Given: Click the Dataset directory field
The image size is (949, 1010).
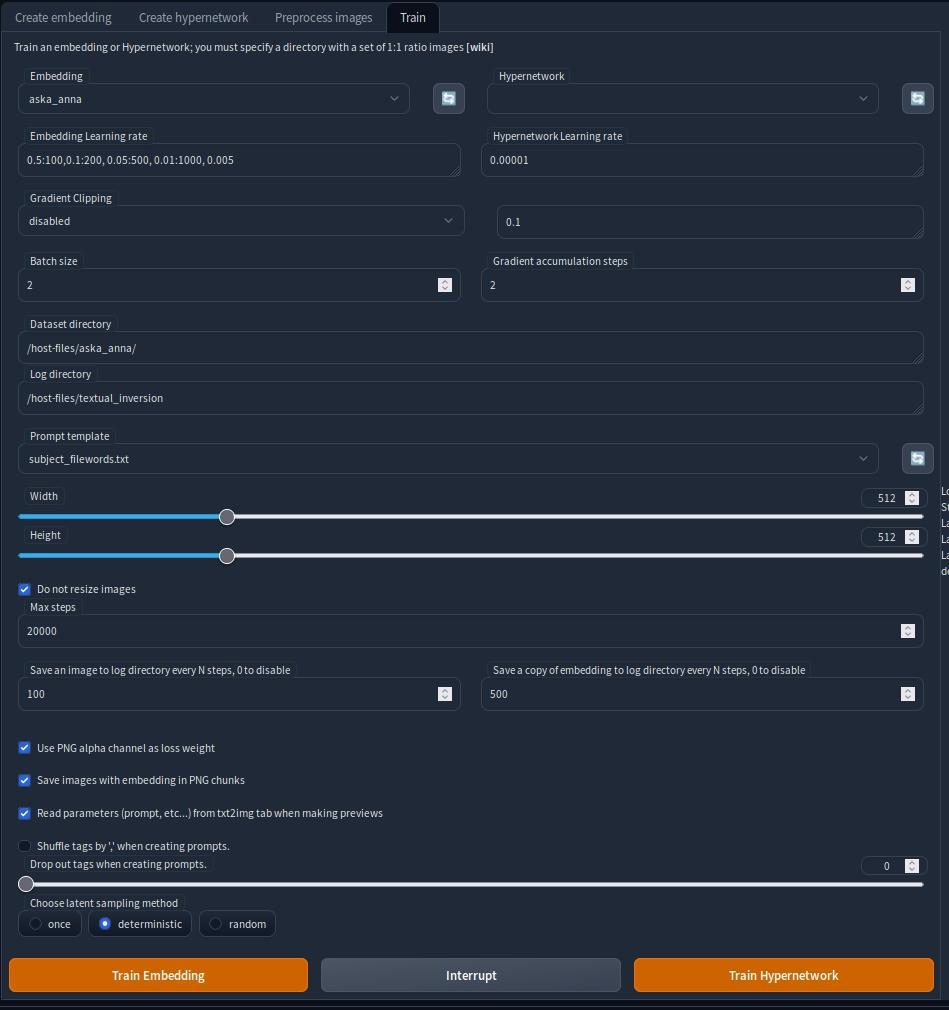Looking at the screenshot, I should pyautogui.click(x=471, y=348).
